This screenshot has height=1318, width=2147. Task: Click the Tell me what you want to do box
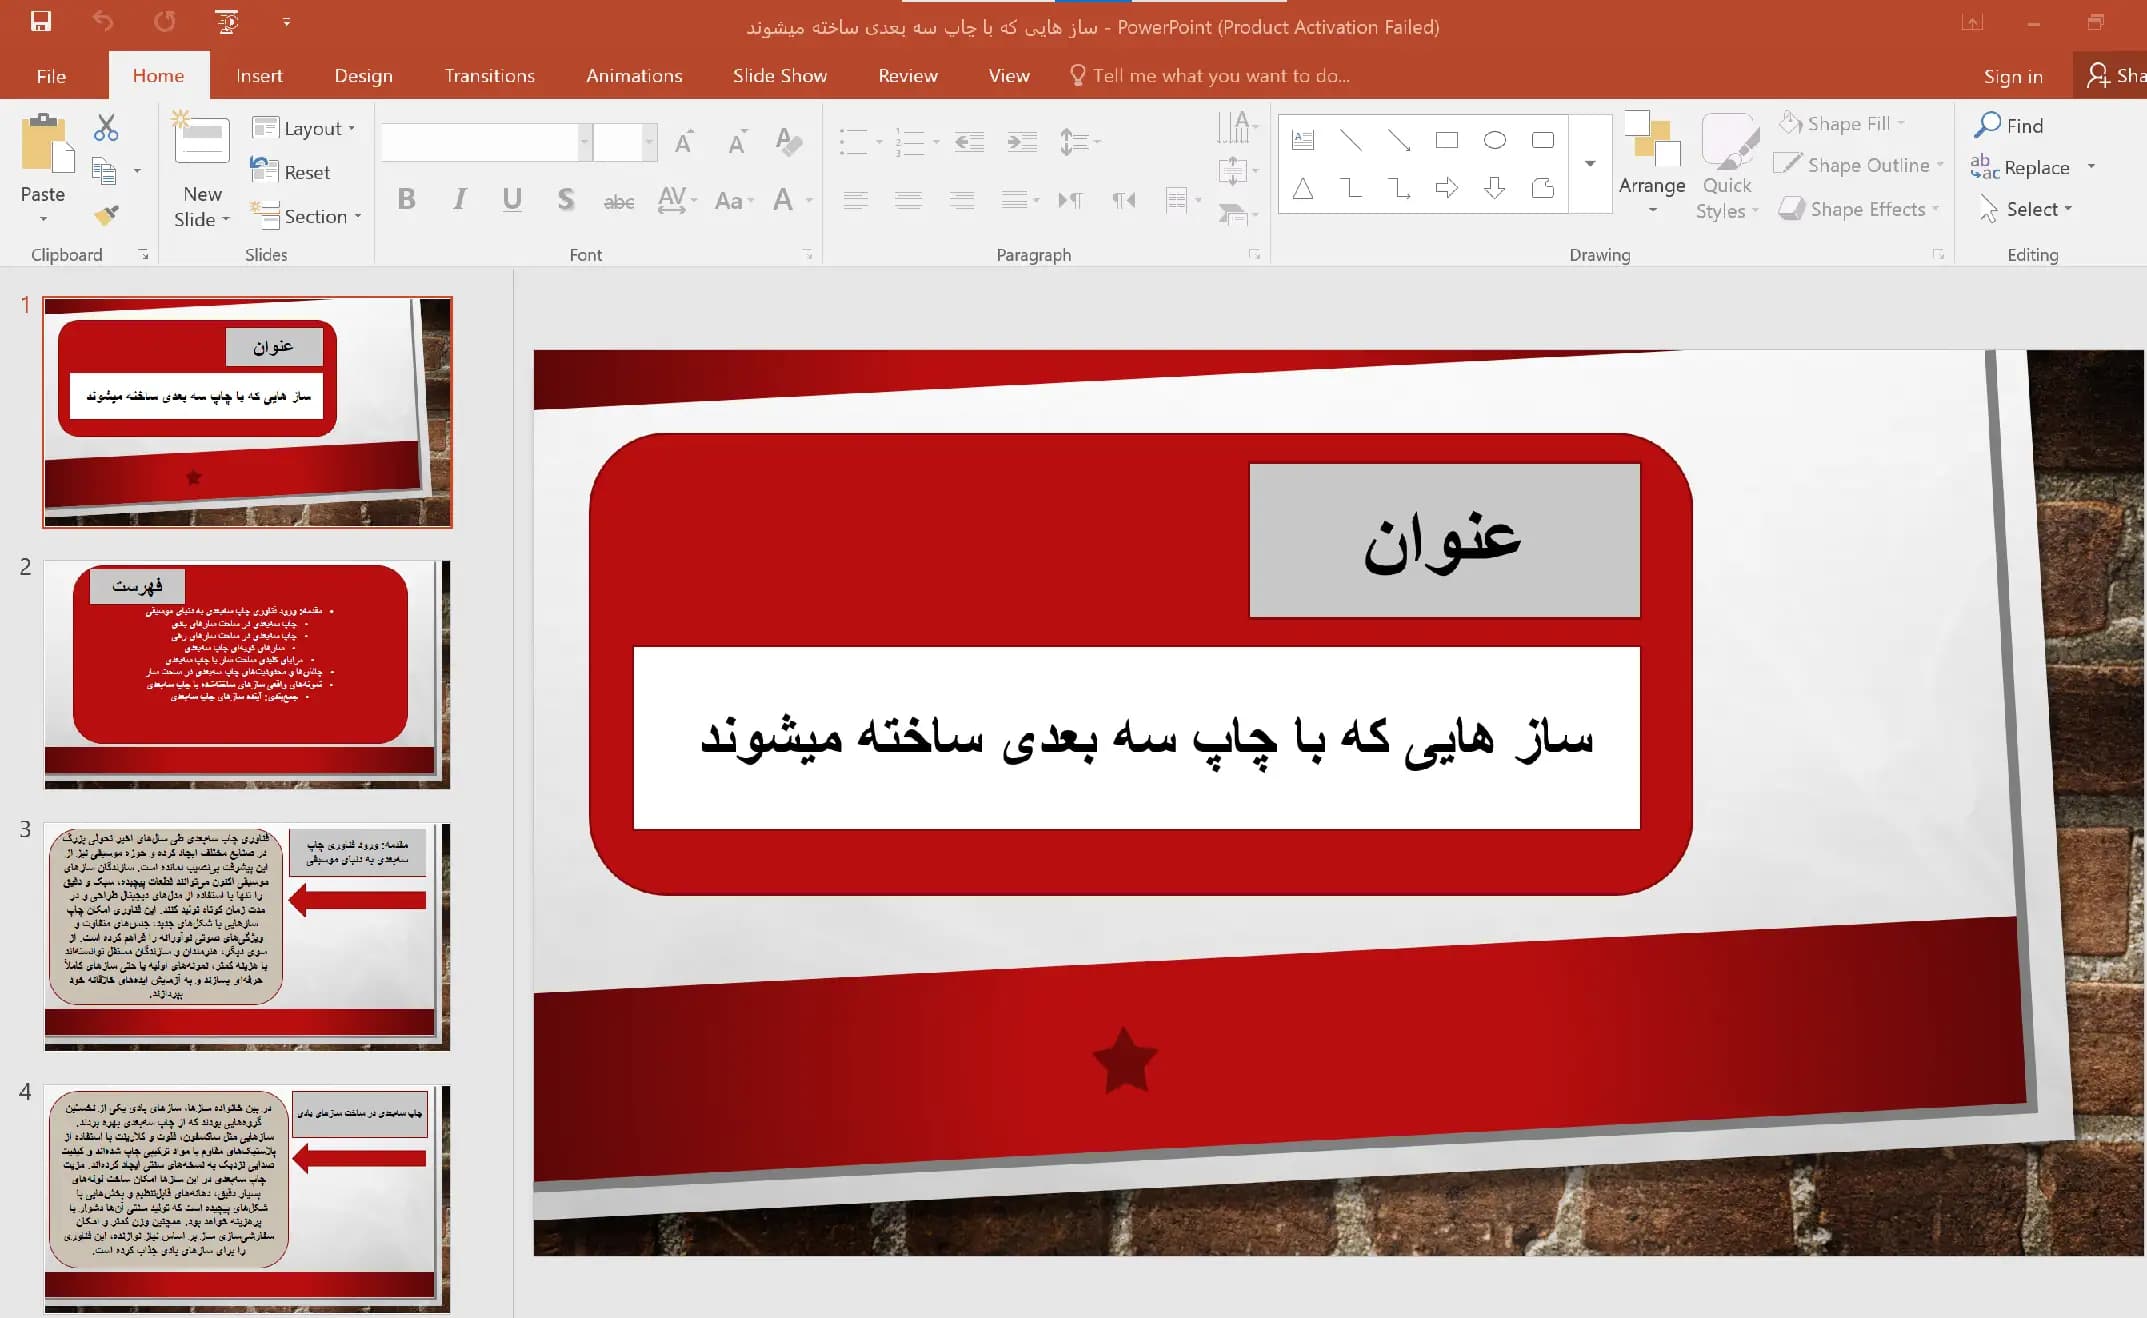(x=1210, y=76)
